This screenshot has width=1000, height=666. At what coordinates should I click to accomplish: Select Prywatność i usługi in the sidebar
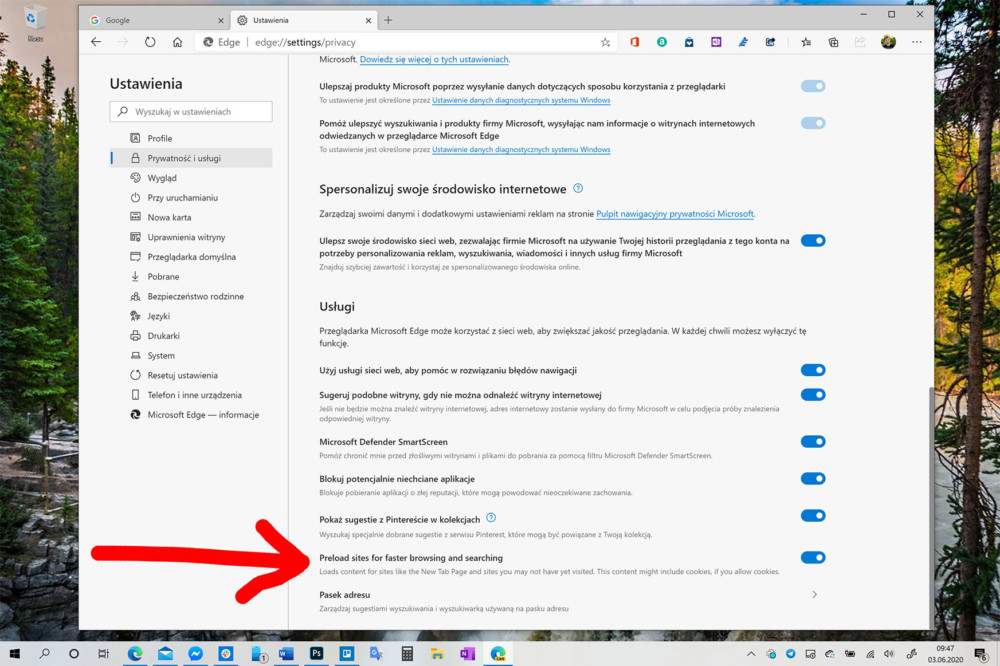pos(191,158)
